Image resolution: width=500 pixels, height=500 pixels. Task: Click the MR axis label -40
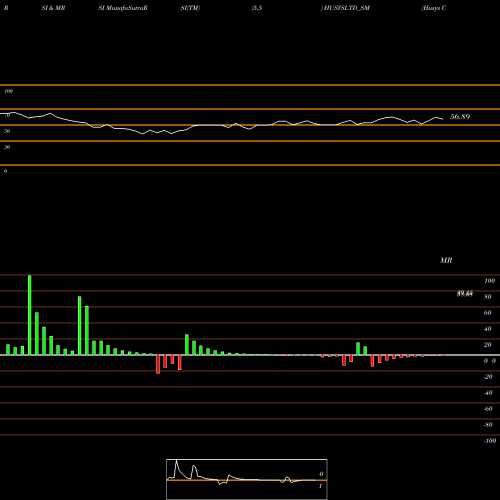[488, 393]
